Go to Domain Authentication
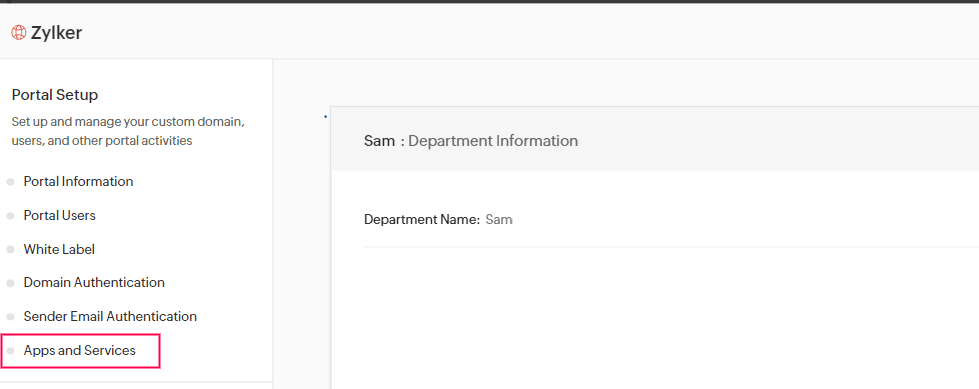The image size is (979, 389). 94,283
